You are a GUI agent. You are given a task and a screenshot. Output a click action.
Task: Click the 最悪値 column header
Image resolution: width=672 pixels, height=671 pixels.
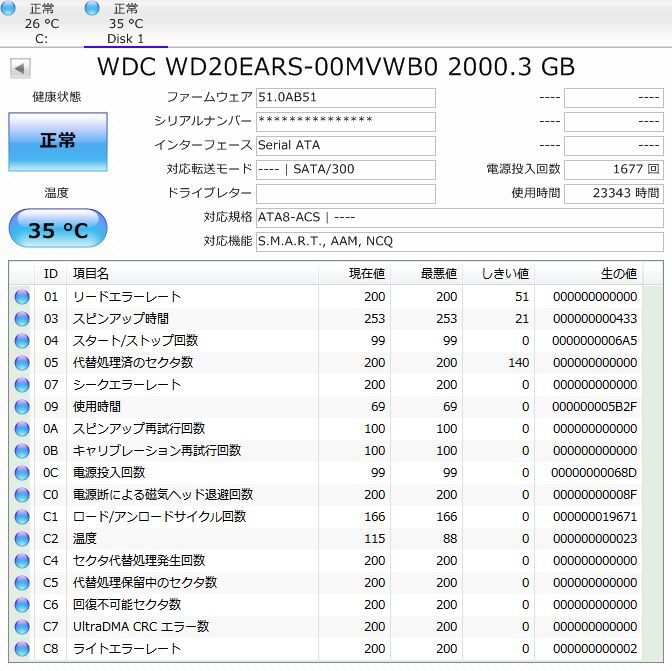tap(426, 273)
